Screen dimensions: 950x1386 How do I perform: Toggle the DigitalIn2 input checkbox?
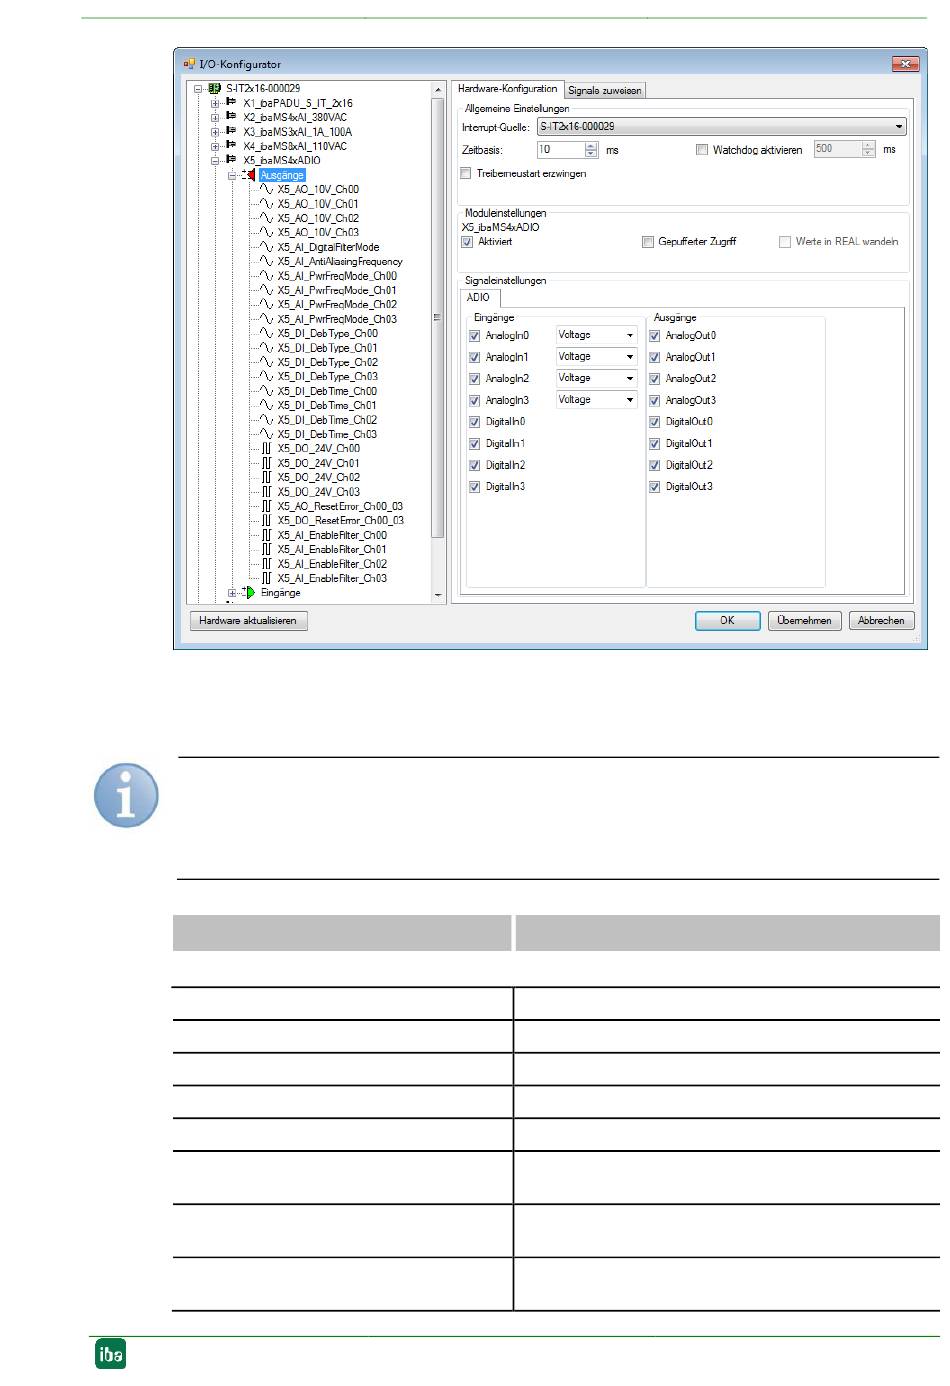(475, 465)
